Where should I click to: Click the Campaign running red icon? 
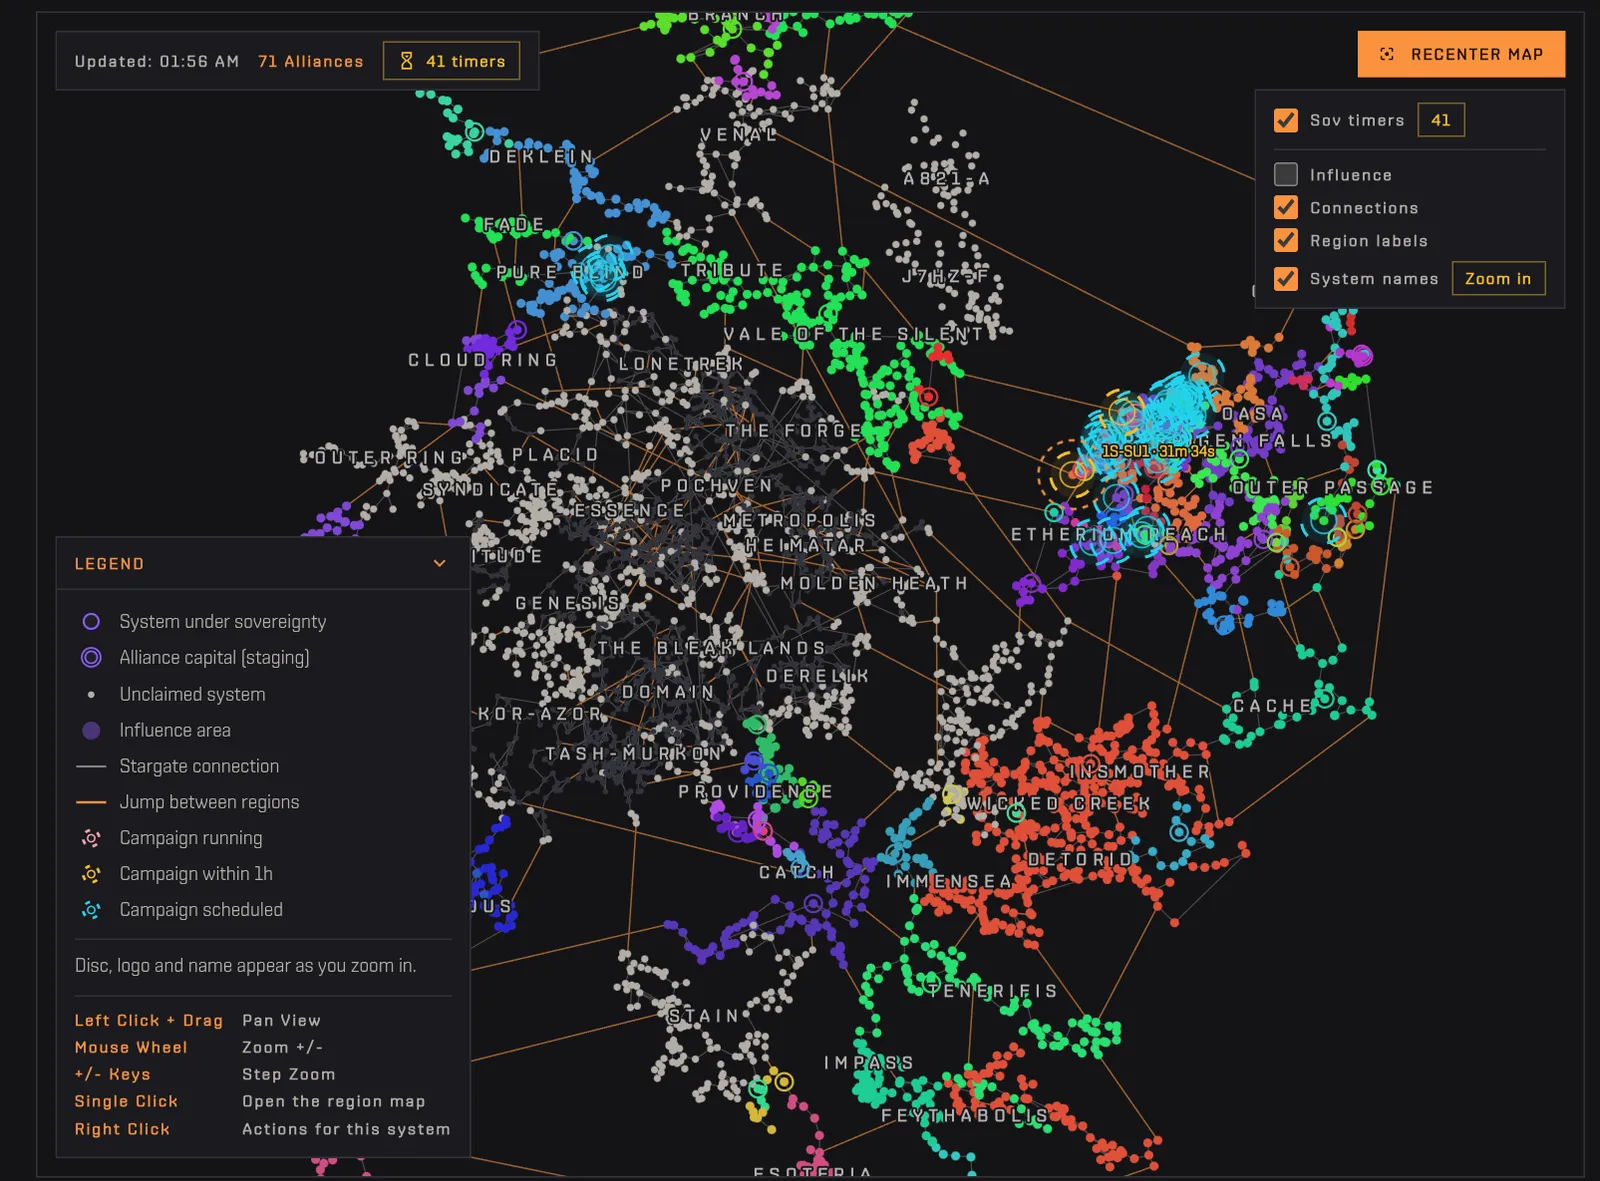click(x=91, y=838)
